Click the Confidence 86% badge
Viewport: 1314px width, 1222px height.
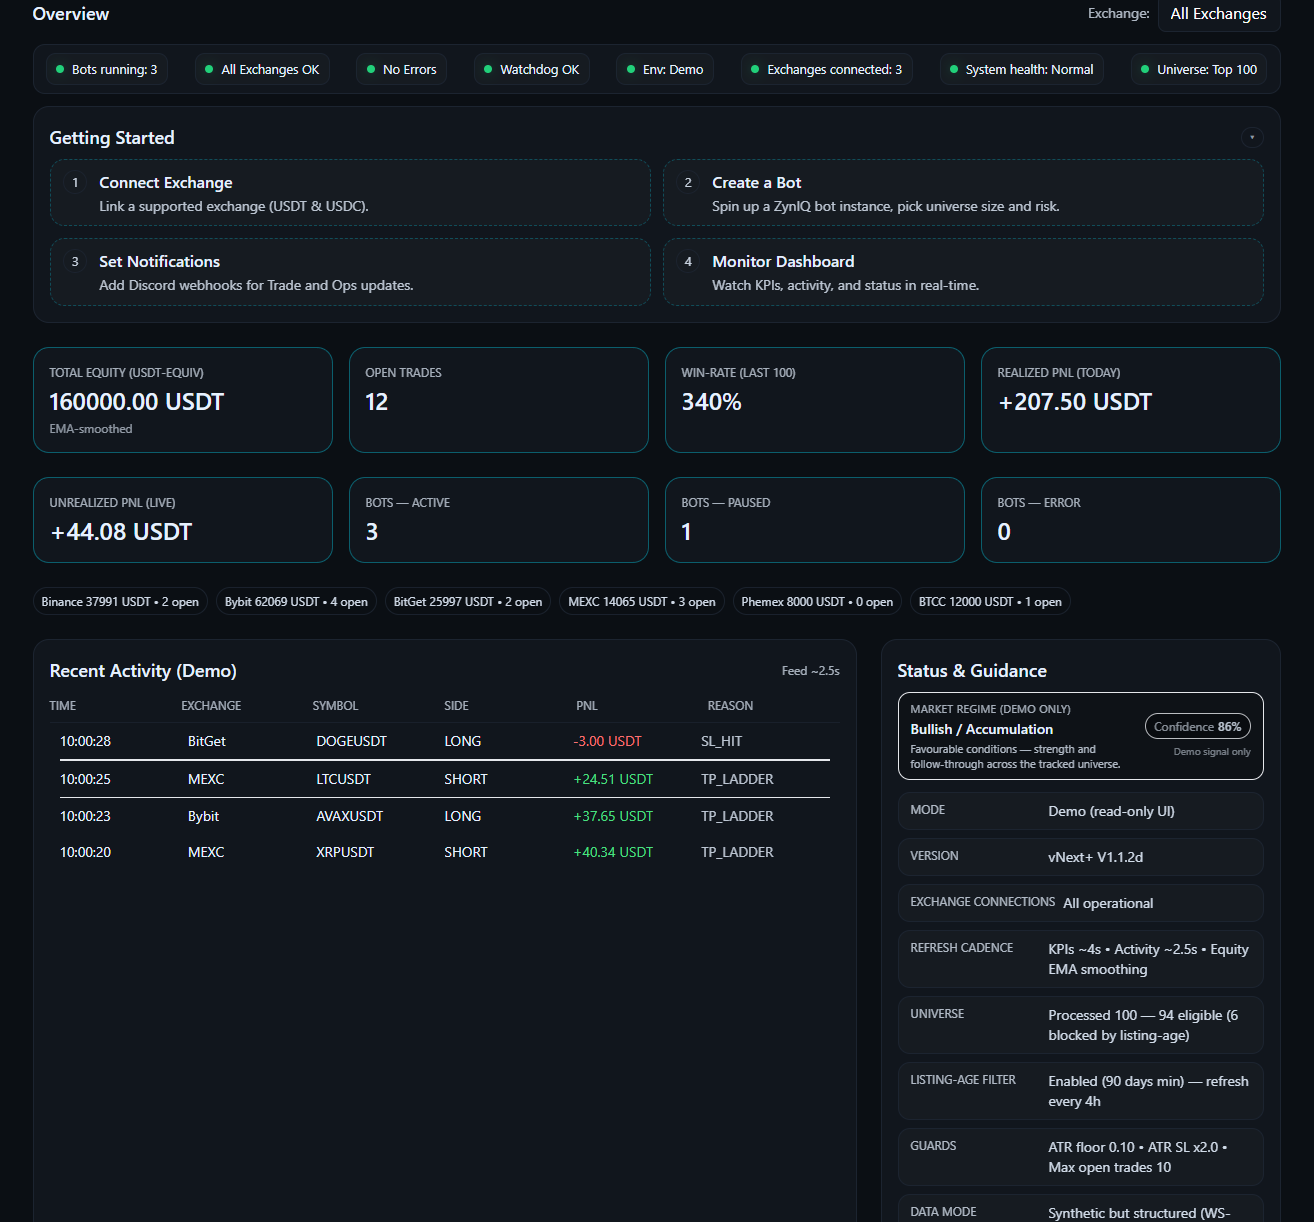coord(1197,726)
